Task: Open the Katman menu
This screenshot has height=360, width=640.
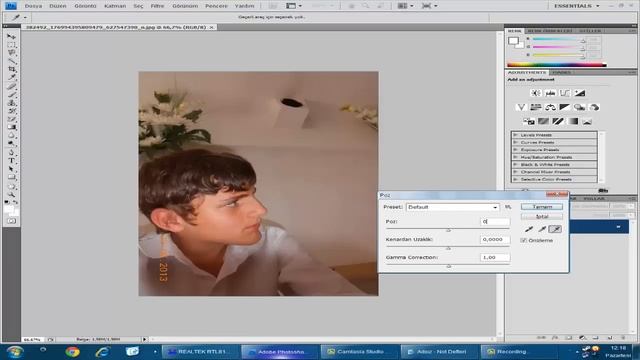Action: 115,6
